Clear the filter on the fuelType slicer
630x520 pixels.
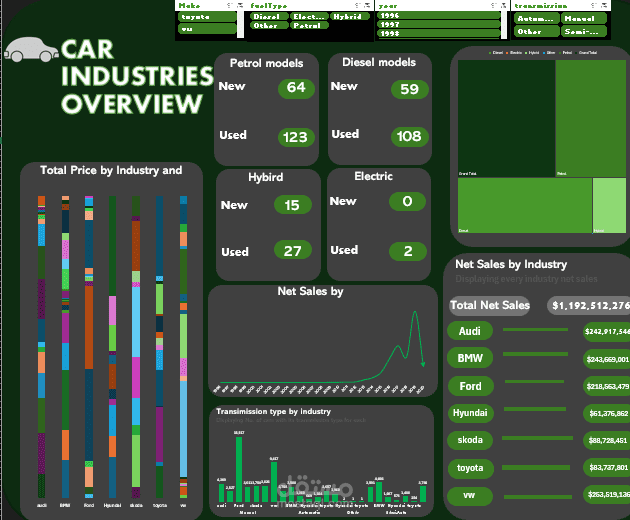click(368, 5)
